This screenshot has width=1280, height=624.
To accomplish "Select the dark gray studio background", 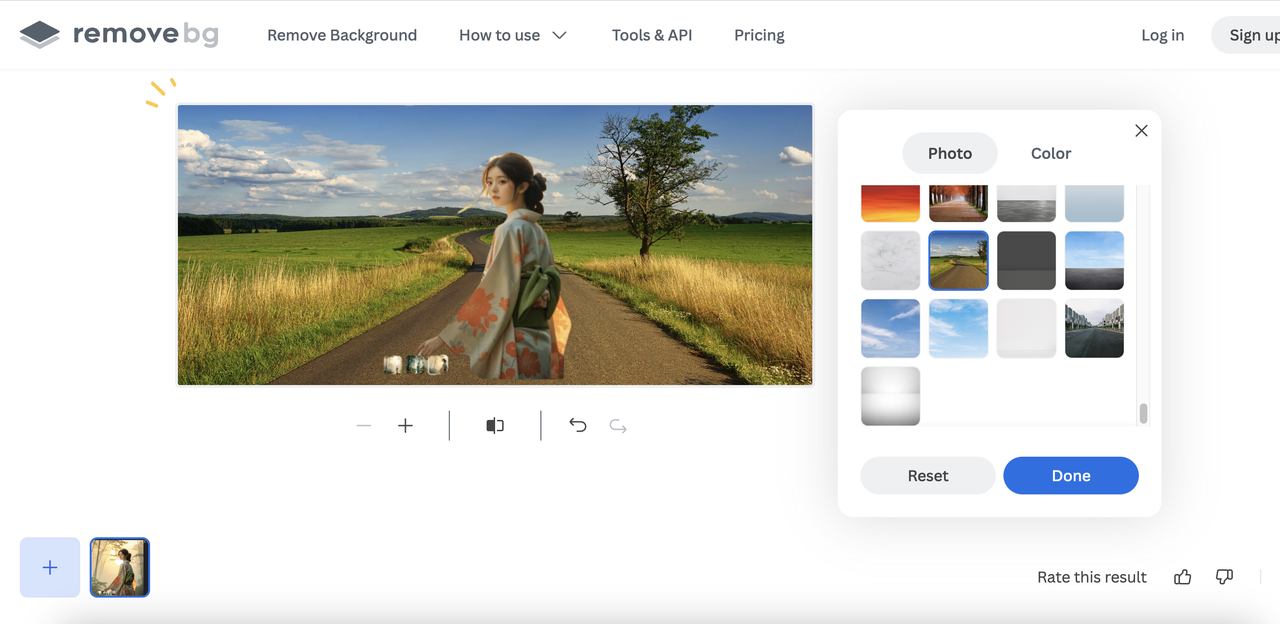I will 1026,260.
